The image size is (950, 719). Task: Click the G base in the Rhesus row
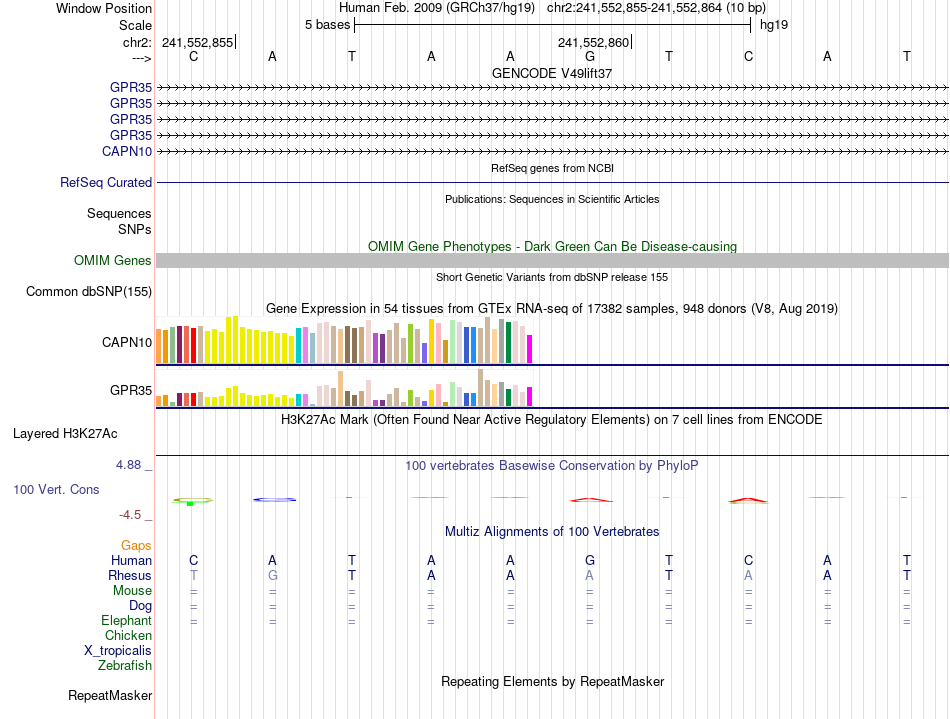pos(273,575)
